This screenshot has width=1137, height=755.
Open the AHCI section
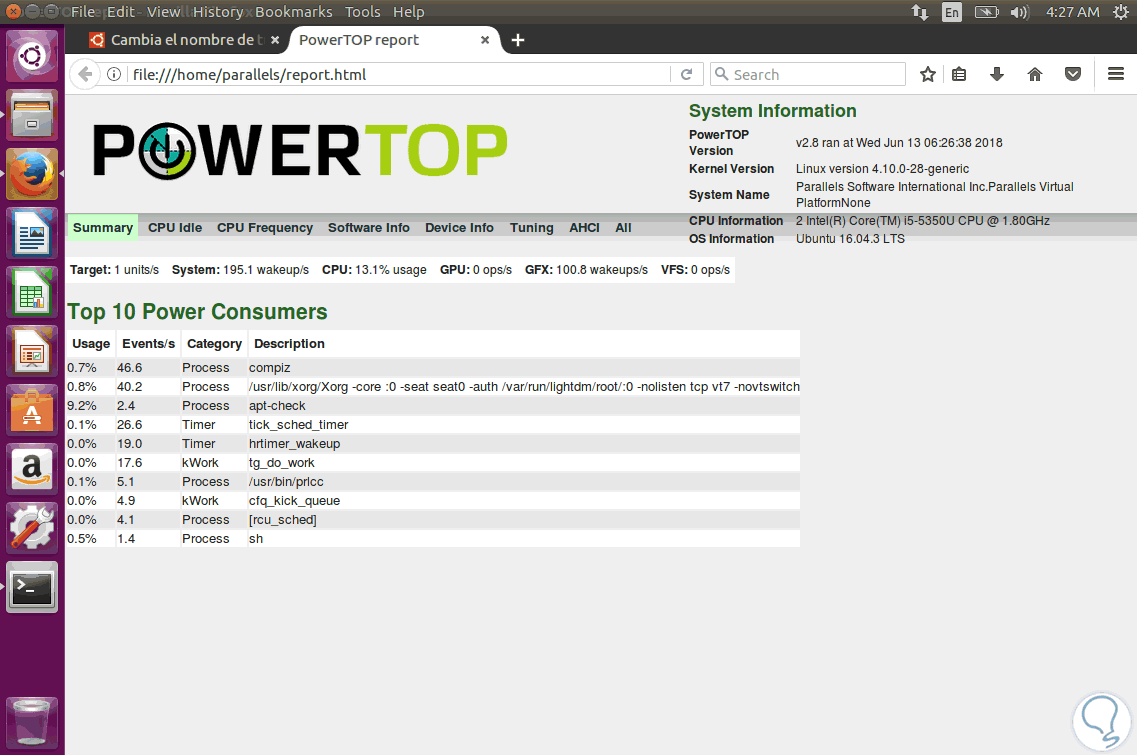584,228
